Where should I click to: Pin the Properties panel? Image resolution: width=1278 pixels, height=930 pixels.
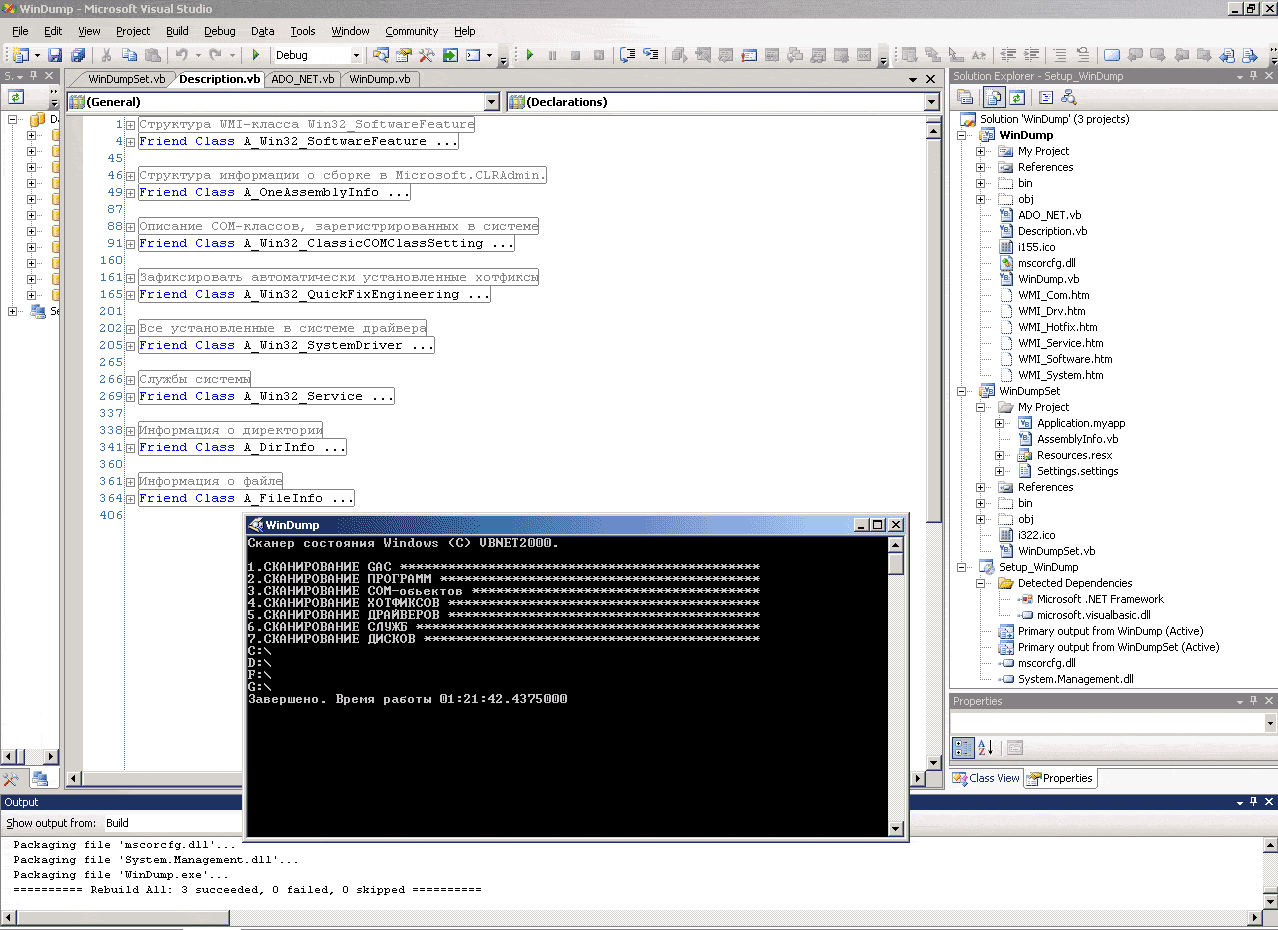(1254, 701)
